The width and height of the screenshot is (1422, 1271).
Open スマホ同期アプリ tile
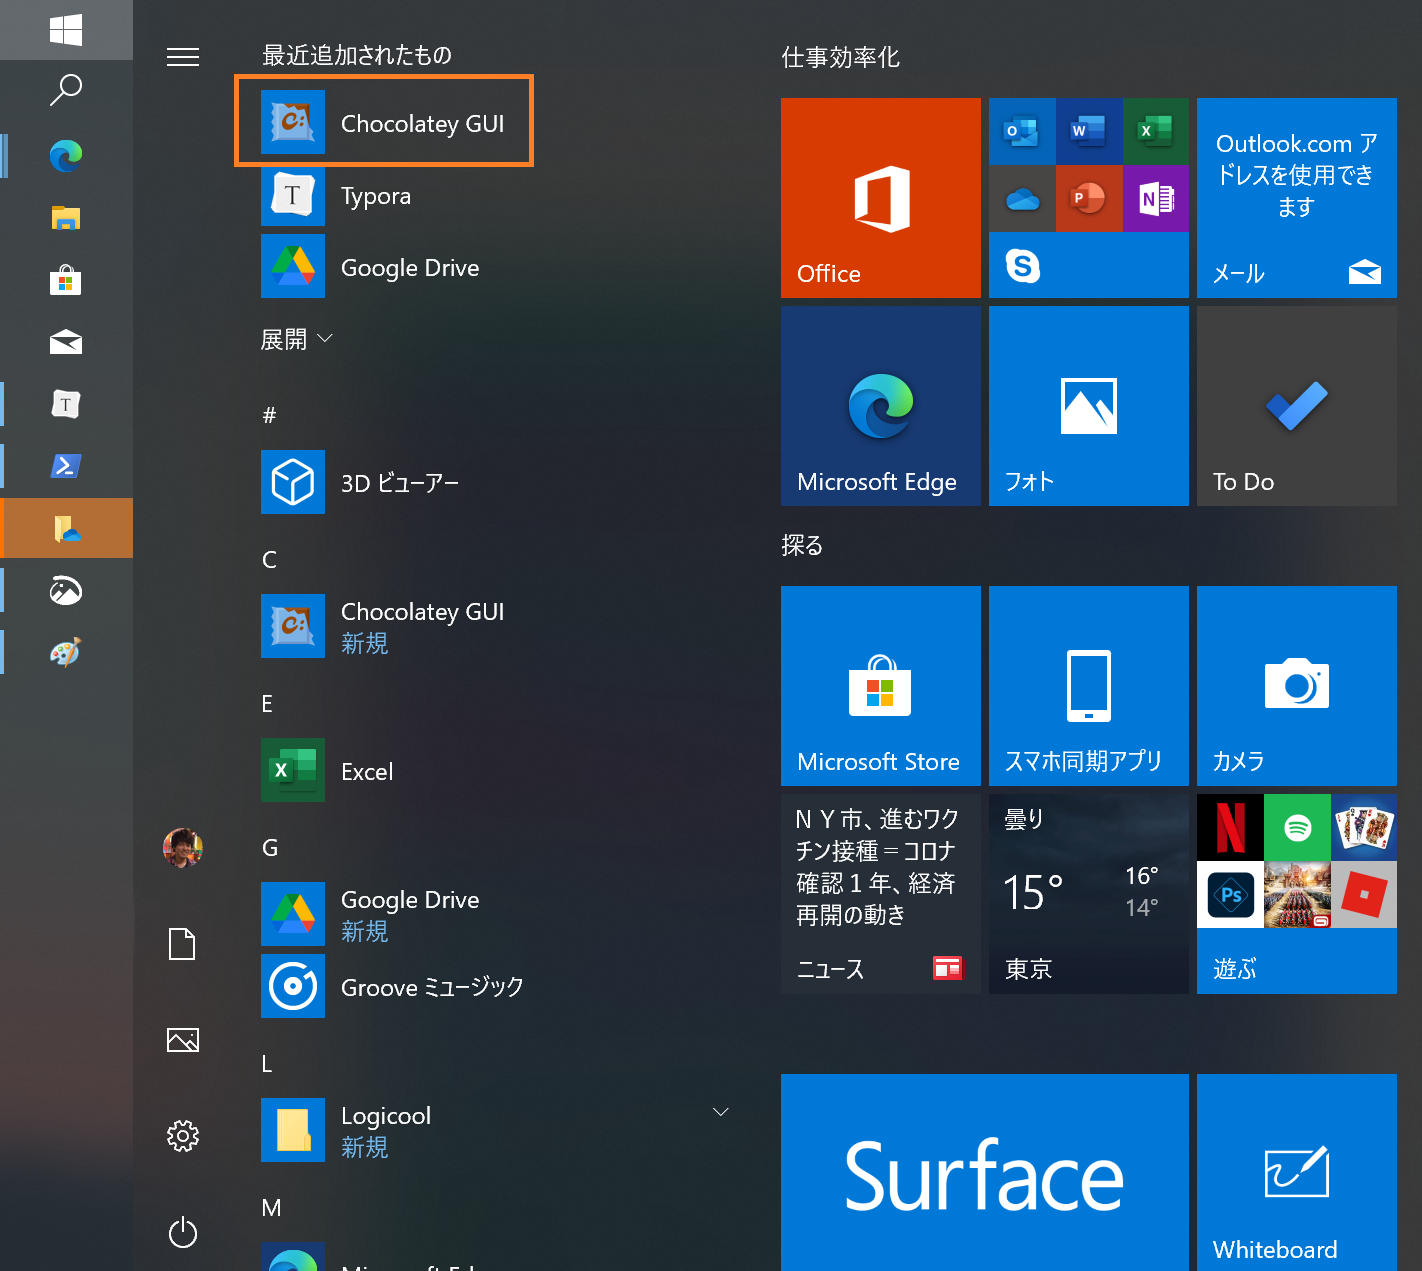(1089, 686)
